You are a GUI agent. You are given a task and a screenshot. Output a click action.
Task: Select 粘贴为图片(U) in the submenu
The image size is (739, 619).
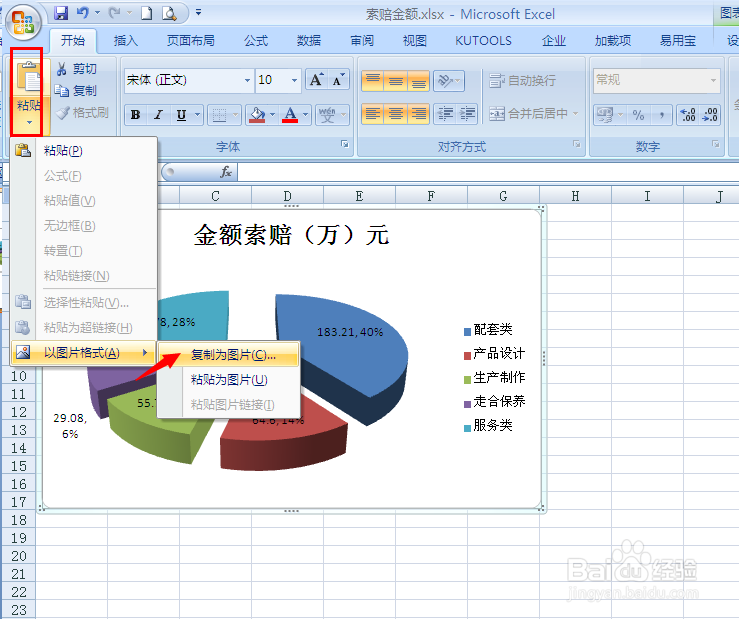229,380
